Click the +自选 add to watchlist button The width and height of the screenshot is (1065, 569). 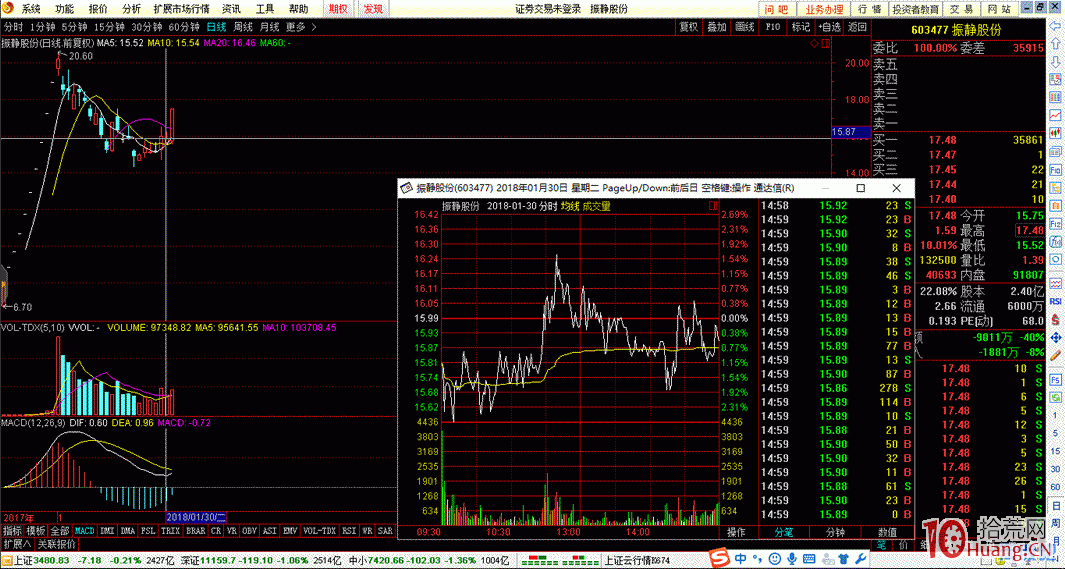(x=829, y=27)
